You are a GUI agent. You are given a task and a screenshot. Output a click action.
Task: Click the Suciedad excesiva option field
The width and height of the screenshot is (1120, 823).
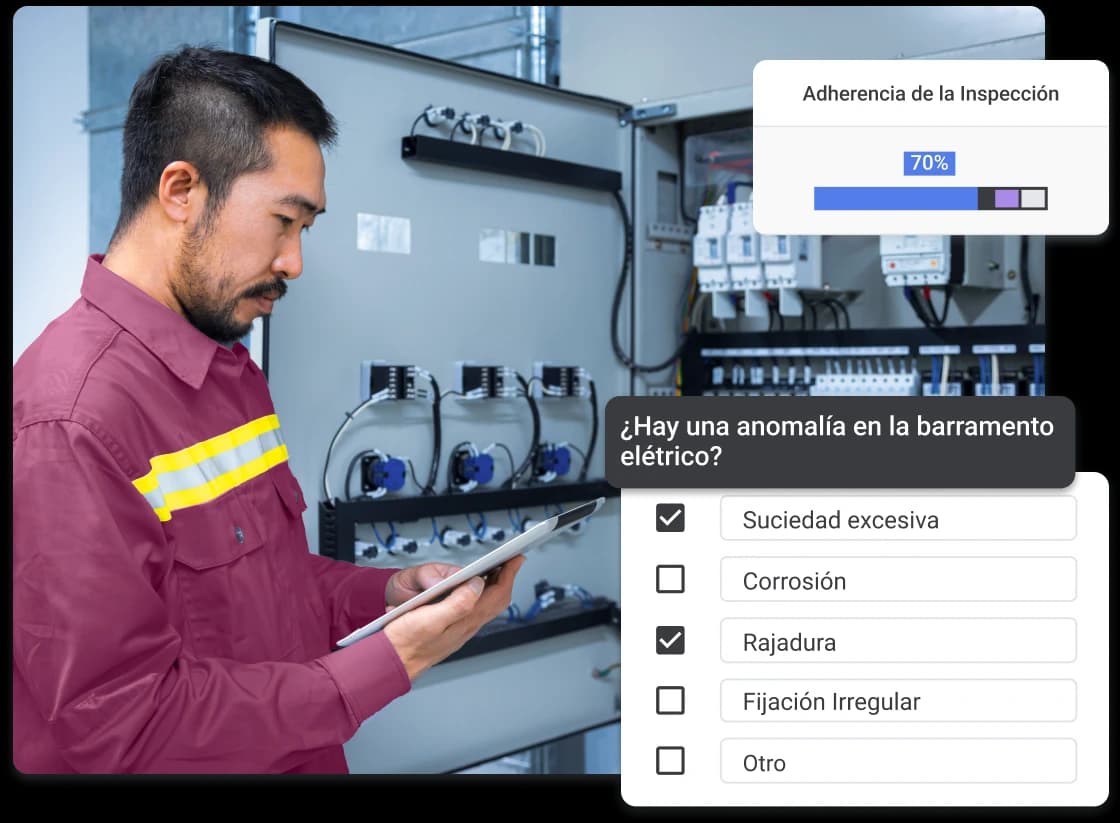click(897, 519)
